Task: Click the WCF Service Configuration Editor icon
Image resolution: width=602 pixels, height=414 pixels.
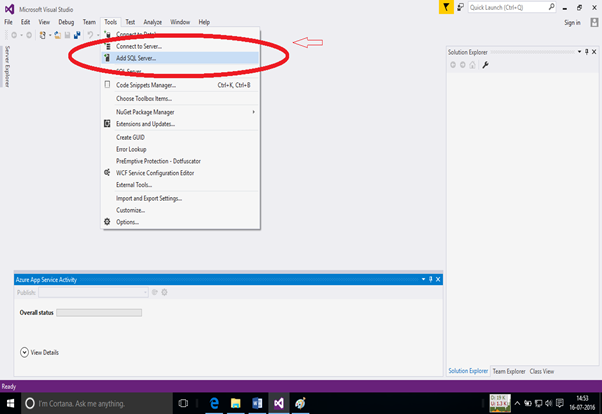Action: pyautogui.click(x=107, y=172)
